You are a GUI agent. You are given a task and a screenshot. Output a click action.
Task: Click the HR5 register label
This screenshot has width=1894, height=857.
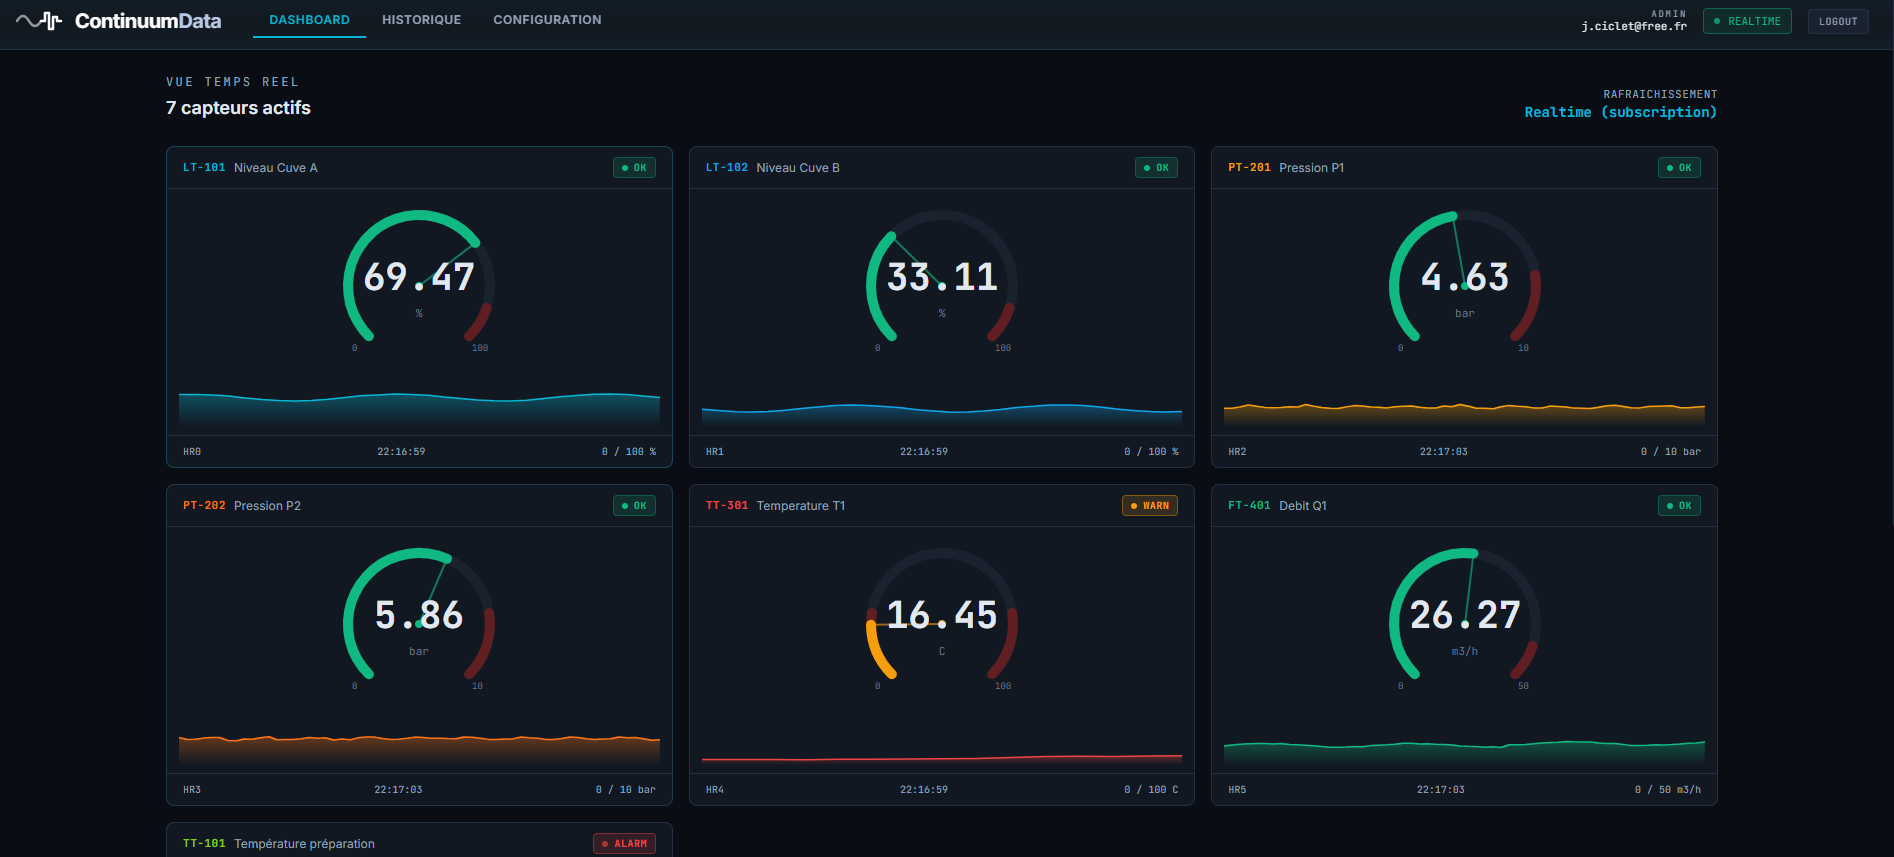[x=1237, y=790]
